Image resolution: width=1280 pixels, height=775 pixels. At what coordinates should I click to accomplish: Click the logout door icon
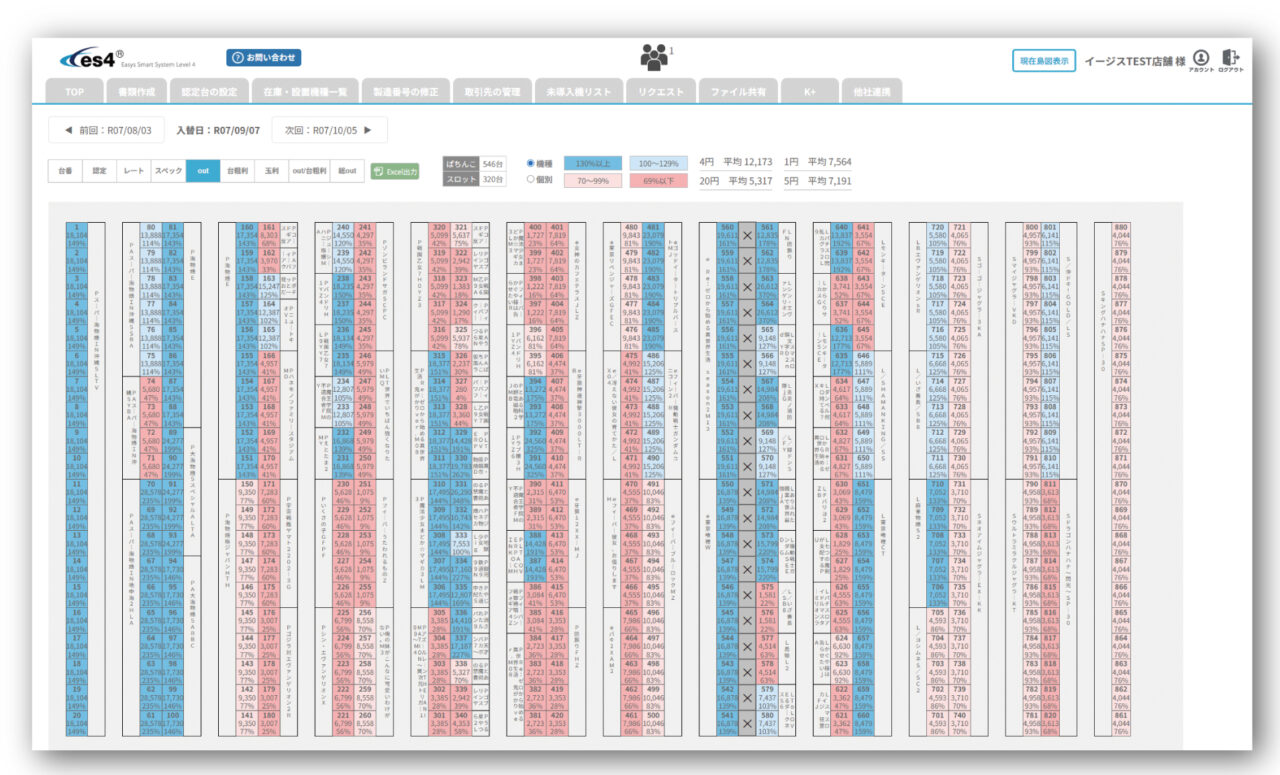point(1231,60)
